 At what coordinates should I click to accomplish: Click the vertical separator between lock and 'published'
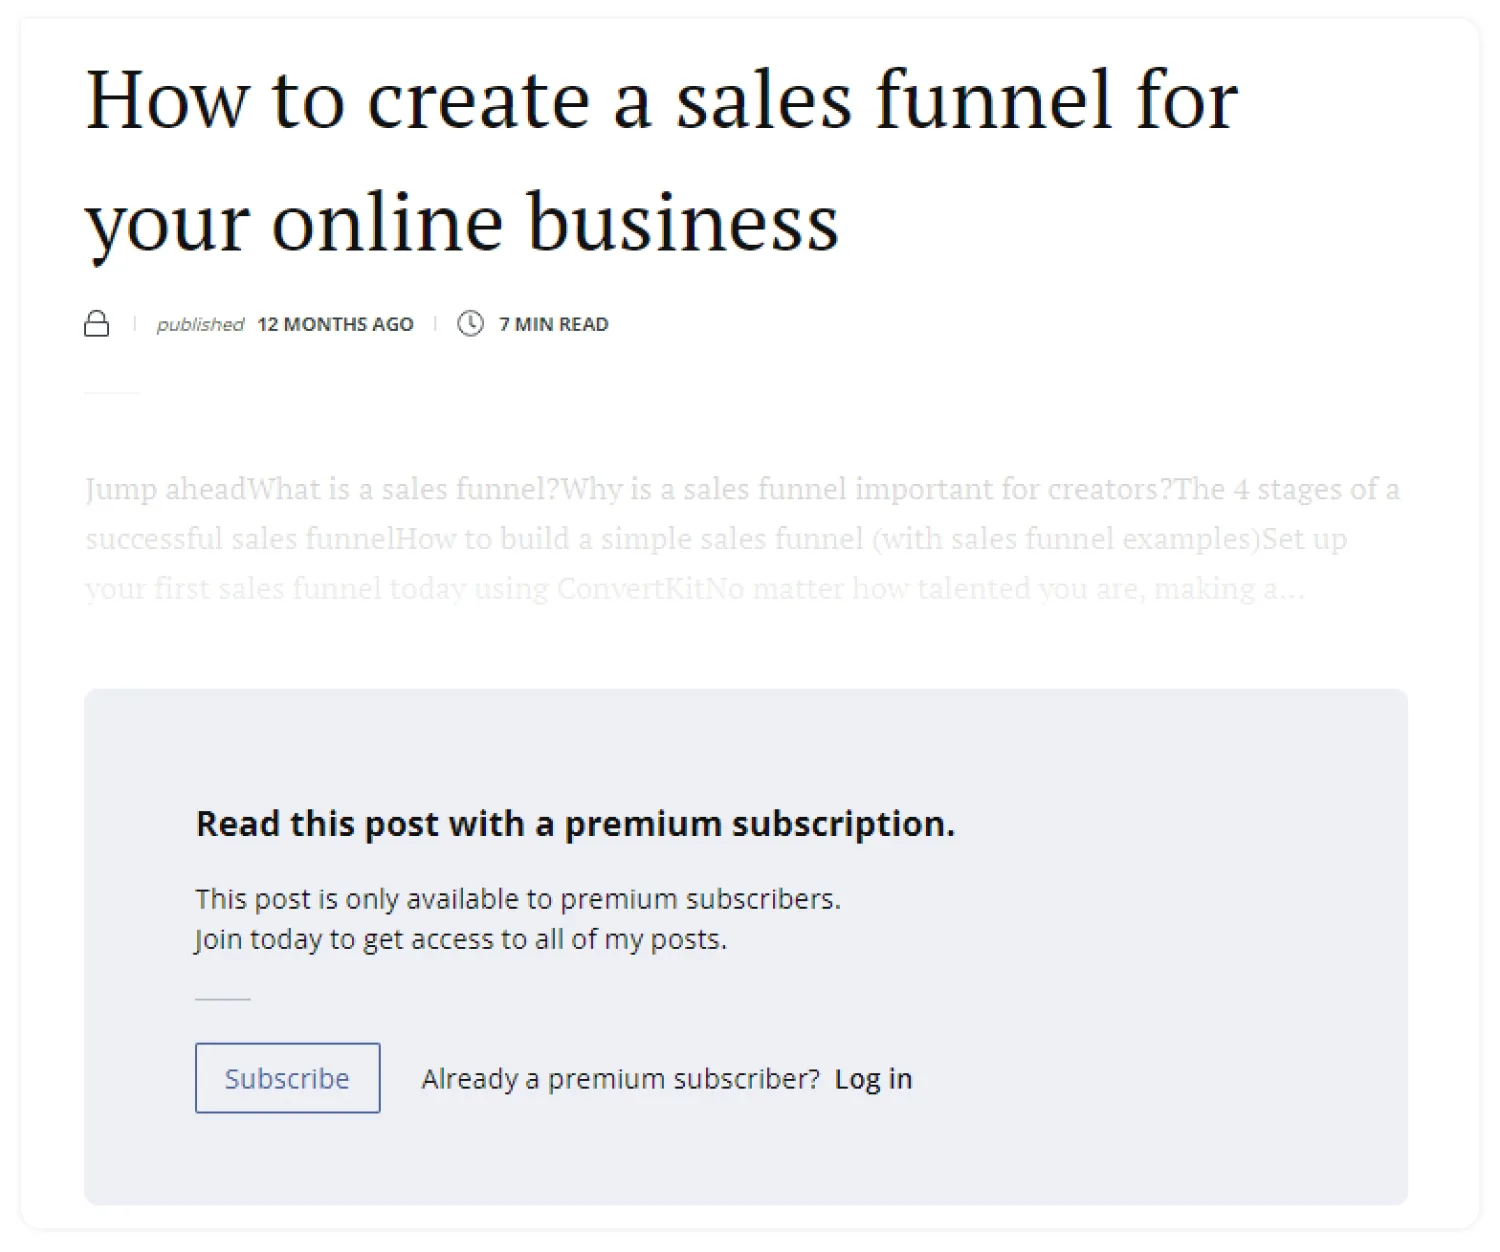pos(134,324)
